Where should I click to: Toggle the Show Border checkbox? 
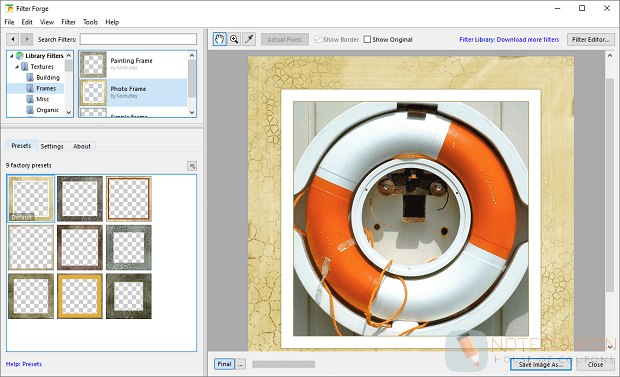pos(317,39)
